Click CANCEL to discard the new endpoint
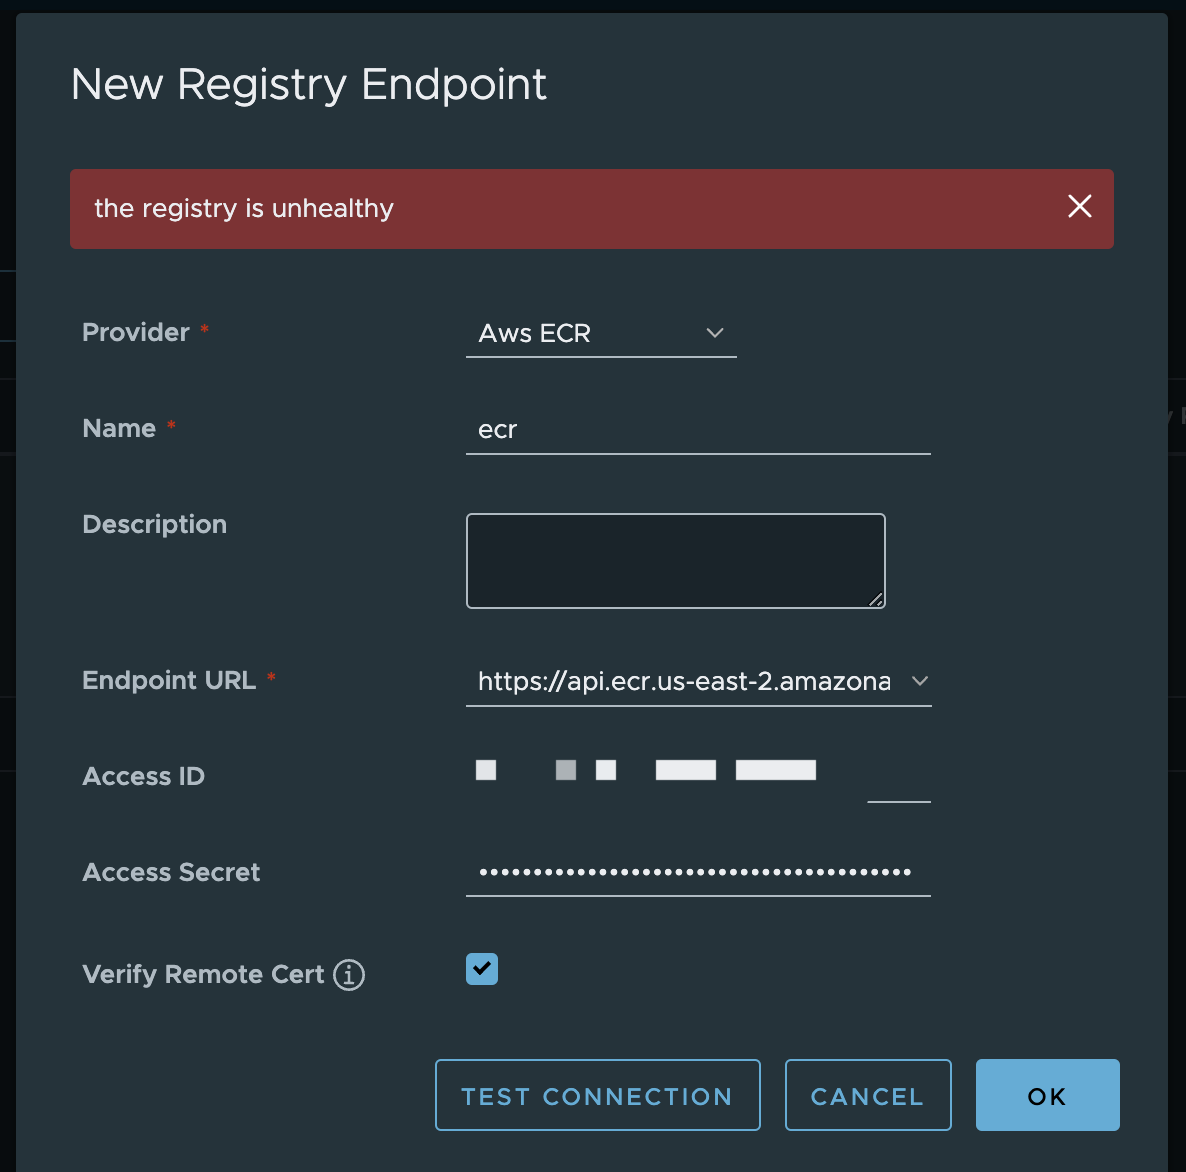The image size is (1186, 1172). tap(867, 1095)
